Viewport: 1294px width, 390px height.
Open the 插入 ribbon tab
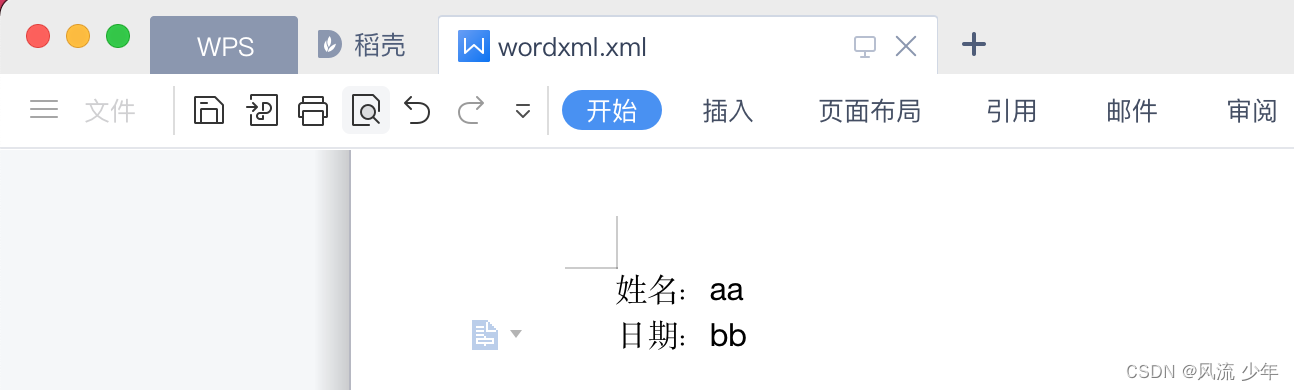728,111
